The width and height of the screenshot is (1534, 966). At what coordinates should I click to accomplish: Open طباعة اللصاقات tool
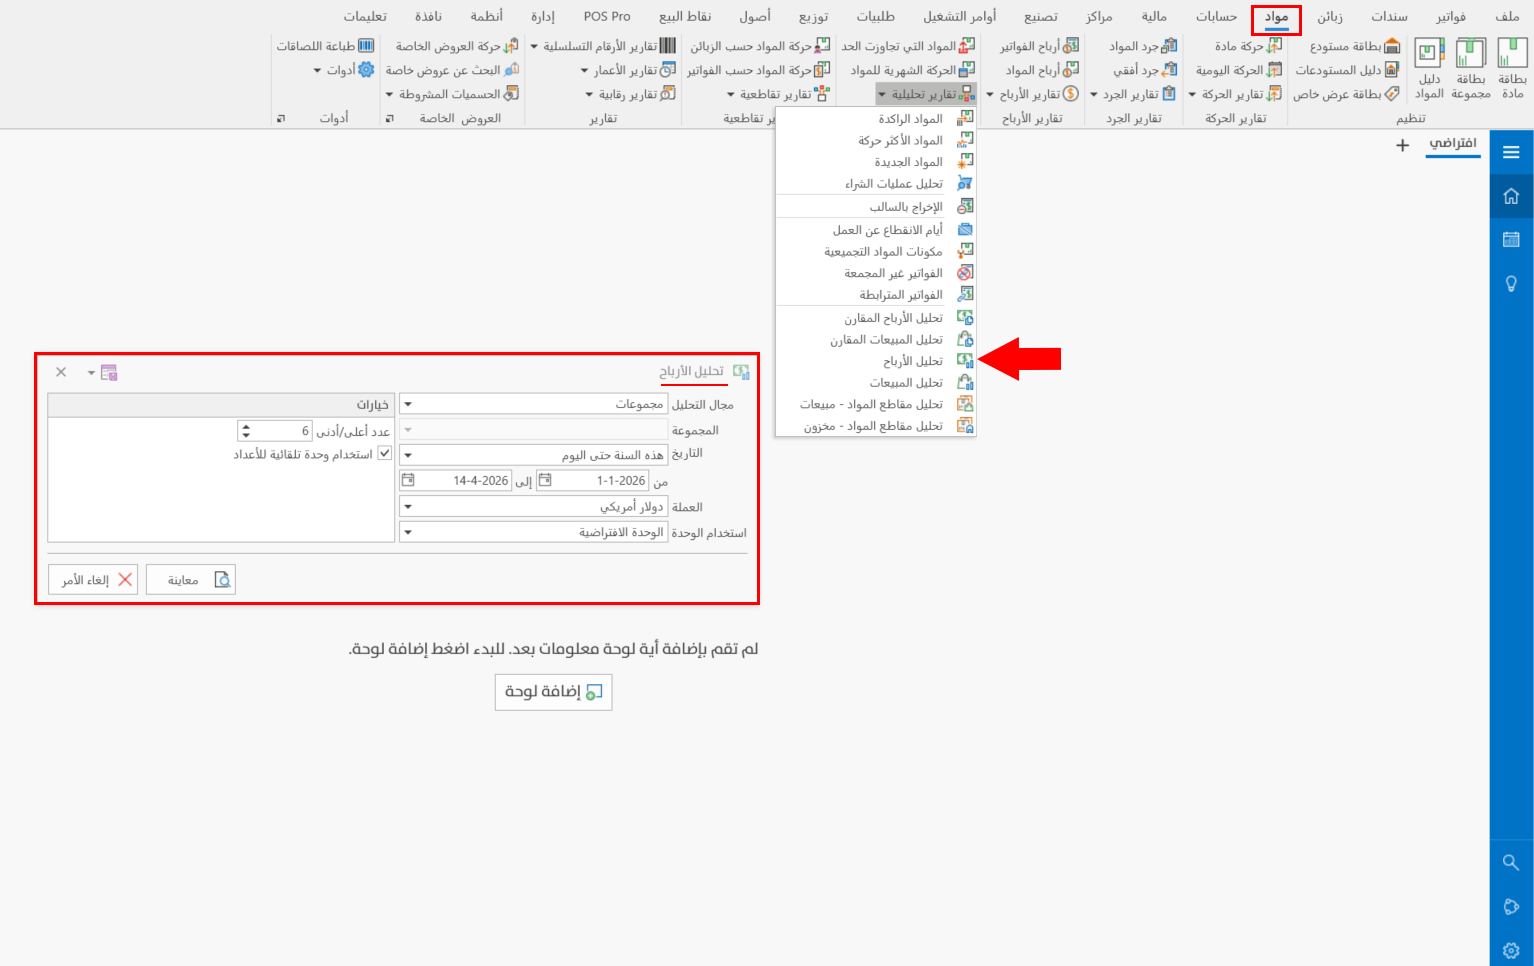coord(325,46)
